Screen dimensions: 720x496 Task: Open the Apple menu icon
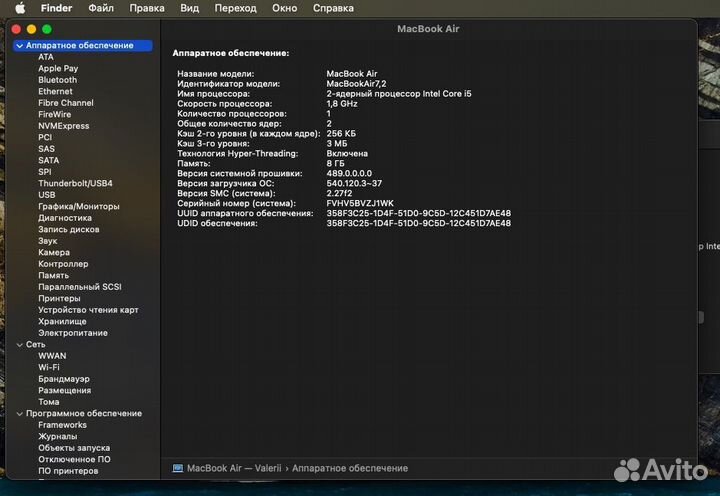[x=19, y=8]
